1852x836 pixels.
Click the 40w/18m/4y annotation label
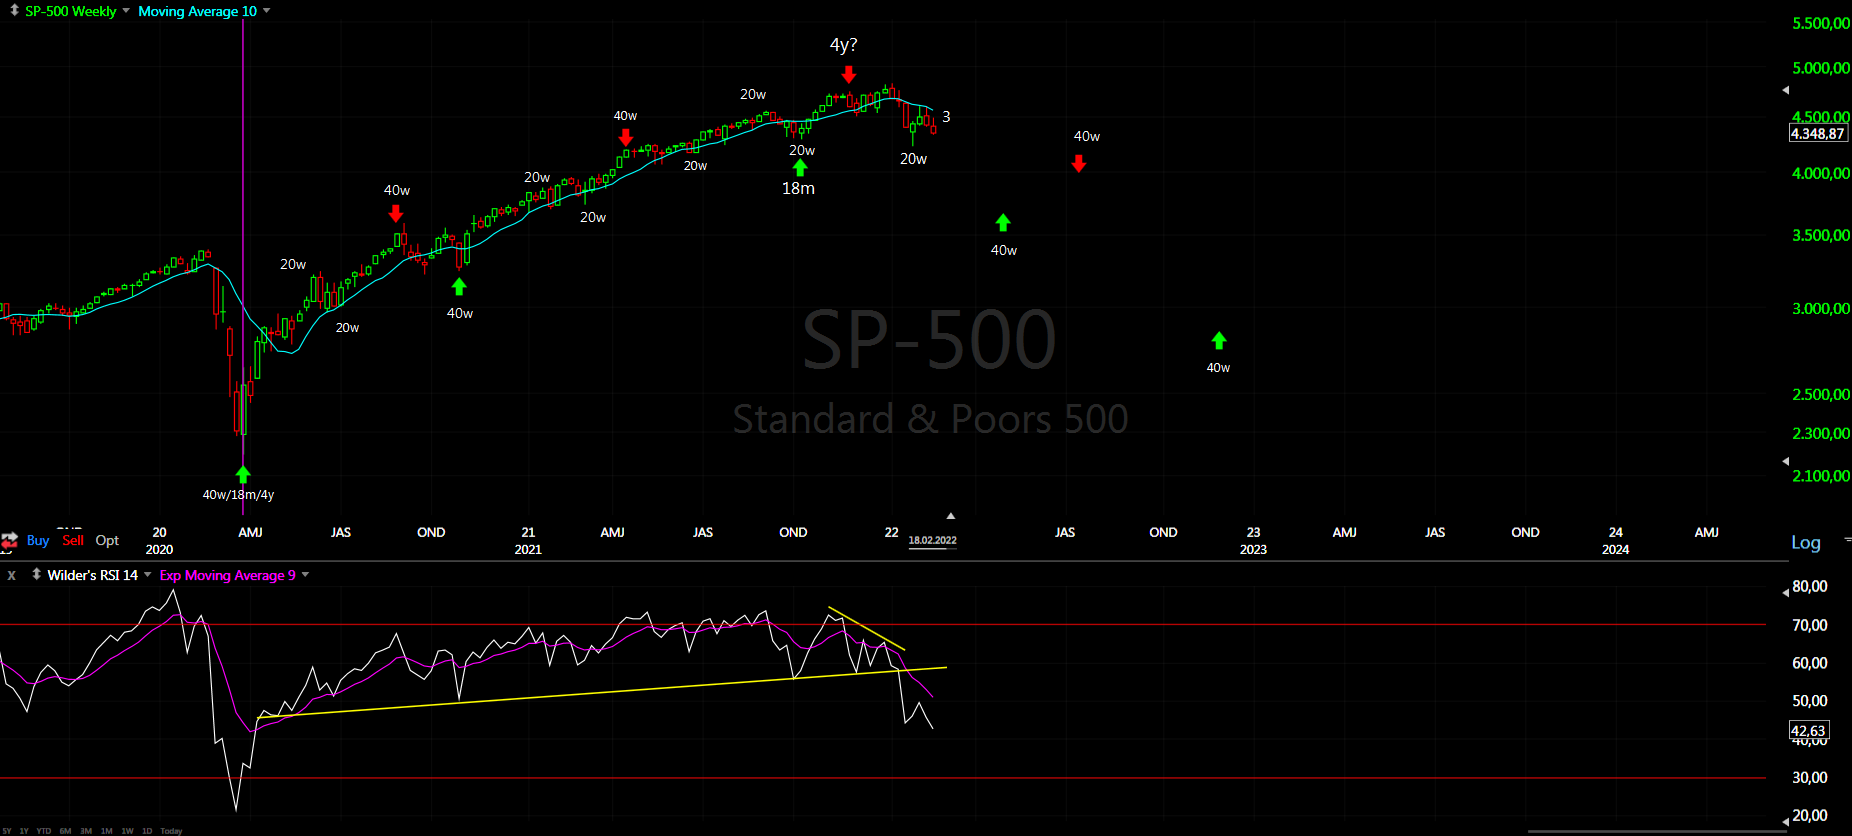point(238,494)
